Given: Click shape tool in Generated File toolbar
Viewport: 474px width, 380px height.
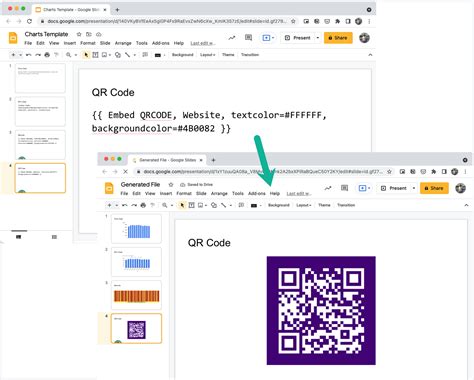Looking at the screenshot, I should point(214,205).
